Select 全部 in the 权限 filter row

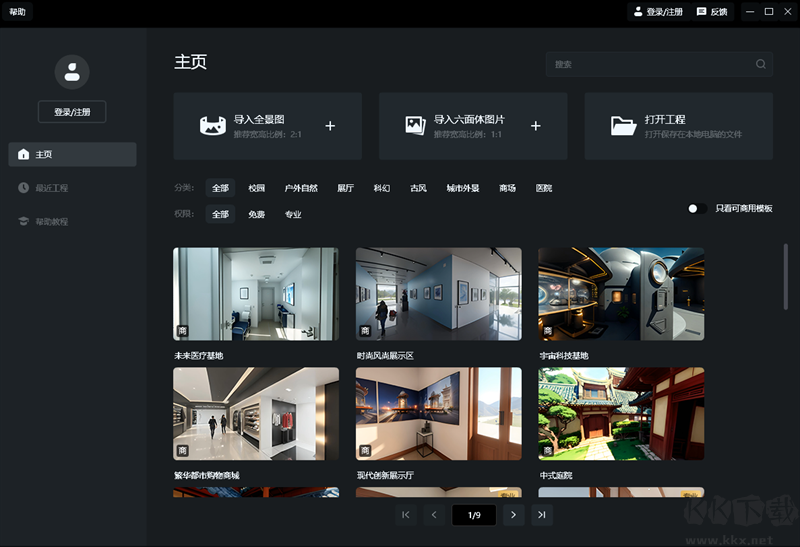point(220,214)
